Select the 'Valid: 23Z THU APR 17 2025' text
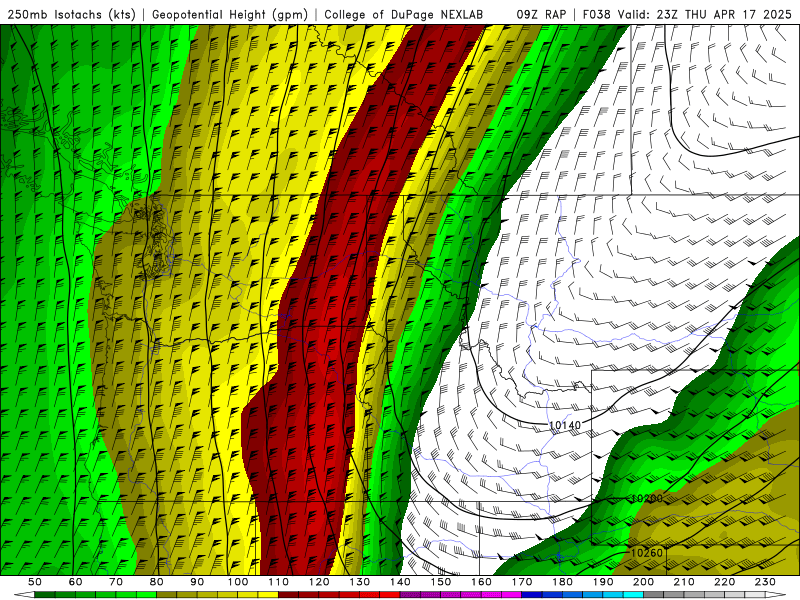Image resolution: width=800 pixels, height=600 pixels. (705, 14)
